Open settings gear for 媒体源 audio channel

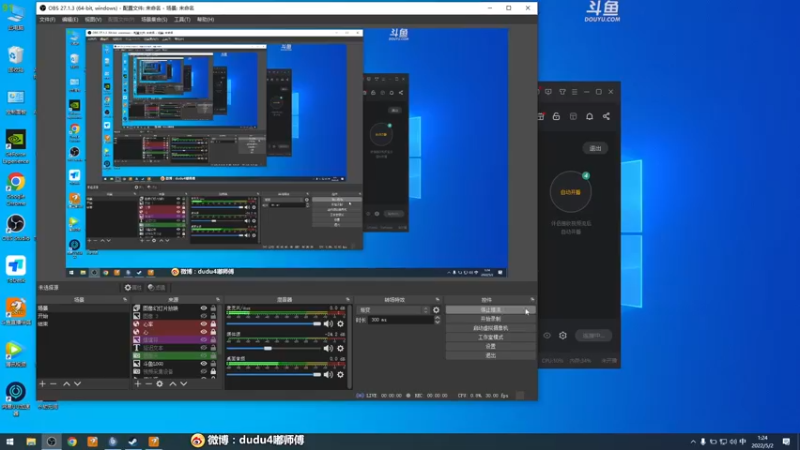[340, 348]
